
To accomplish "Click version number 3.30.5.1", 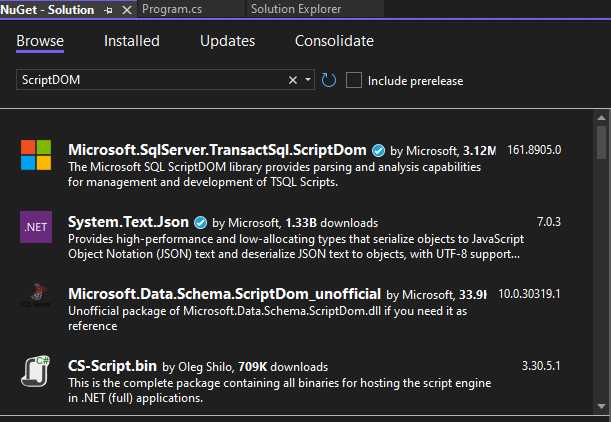I will [x=541, y=366].
